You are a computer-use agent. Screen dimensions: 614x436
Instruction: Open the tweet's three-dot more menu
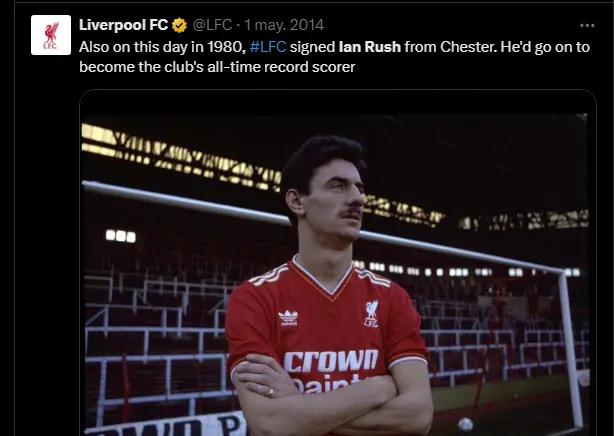(587, 25)
